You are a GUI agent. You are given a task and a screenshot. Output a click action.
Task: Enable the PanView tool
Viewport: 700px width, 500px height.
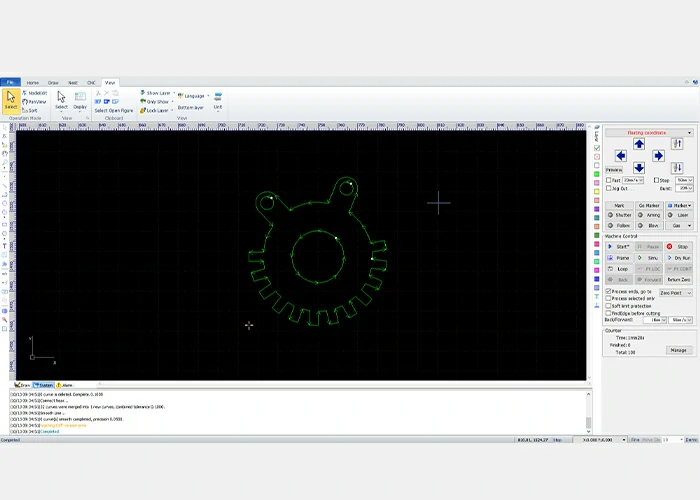point(36,101)
